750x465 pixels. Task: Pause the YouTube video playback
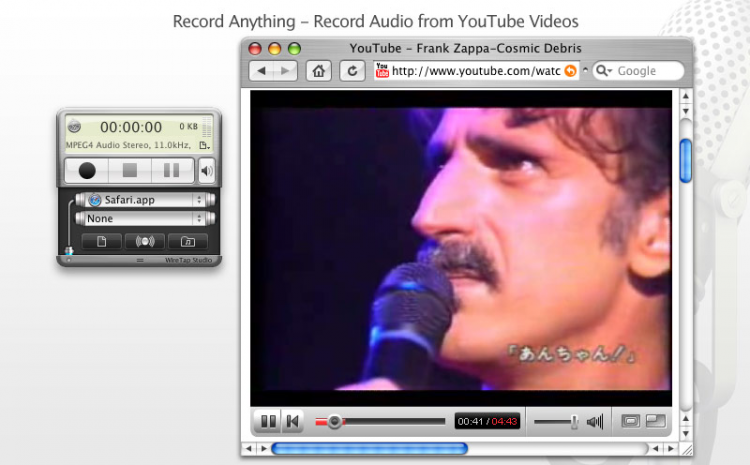click(268, 421)
